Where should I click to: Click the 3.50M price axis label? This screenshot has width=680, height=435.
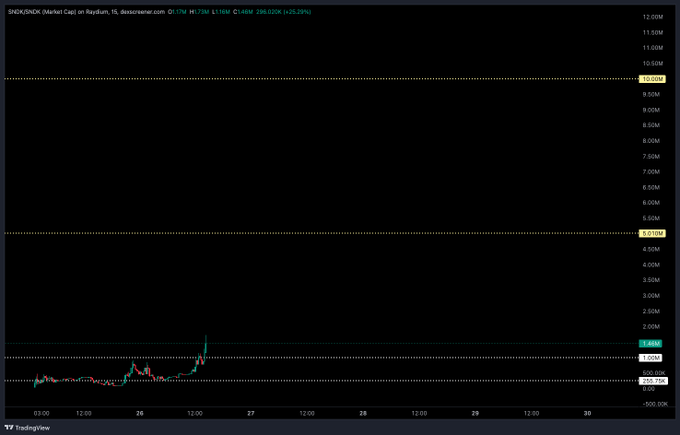(651, 280)
